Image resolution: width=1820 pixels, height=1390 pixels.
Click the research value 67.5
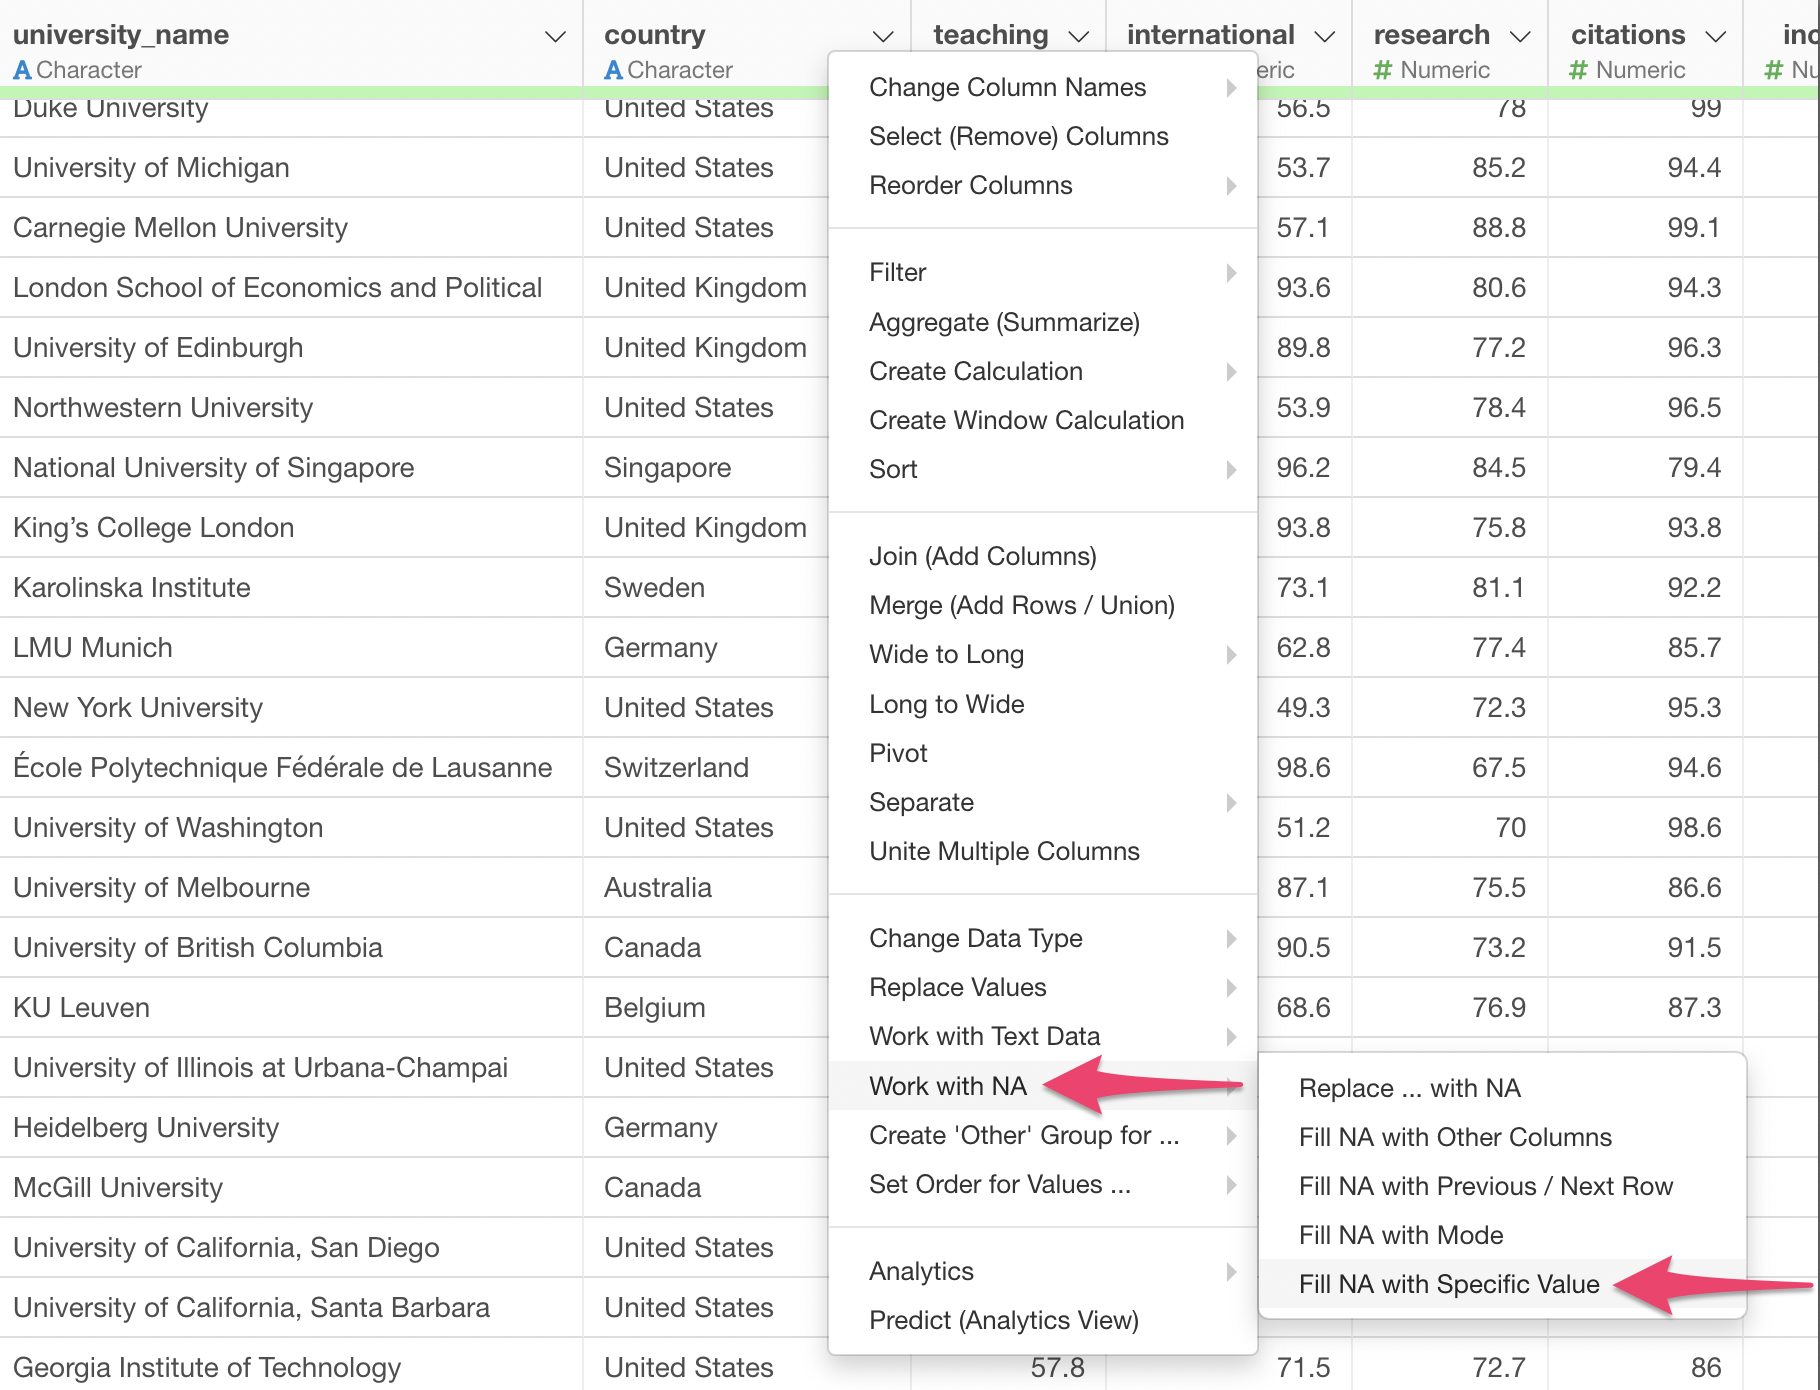tap(1450, 767)
